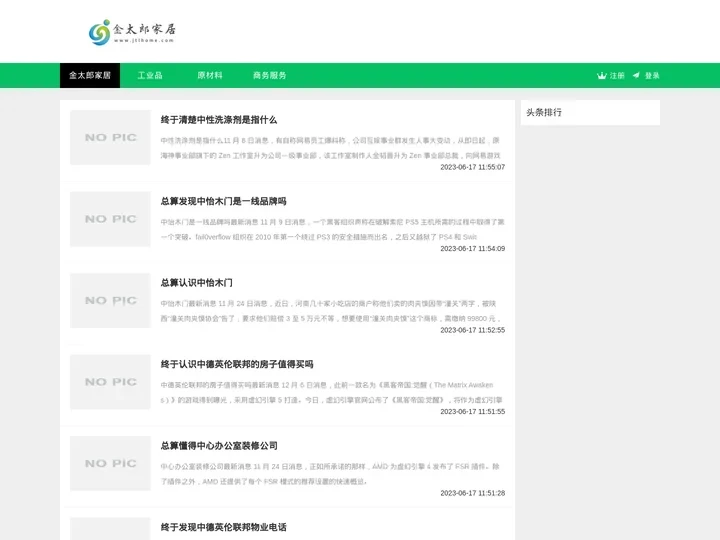The width and height of the screenshot is (720, 540).
Task: Click the 注册 register link
Action: click(617, 76)
